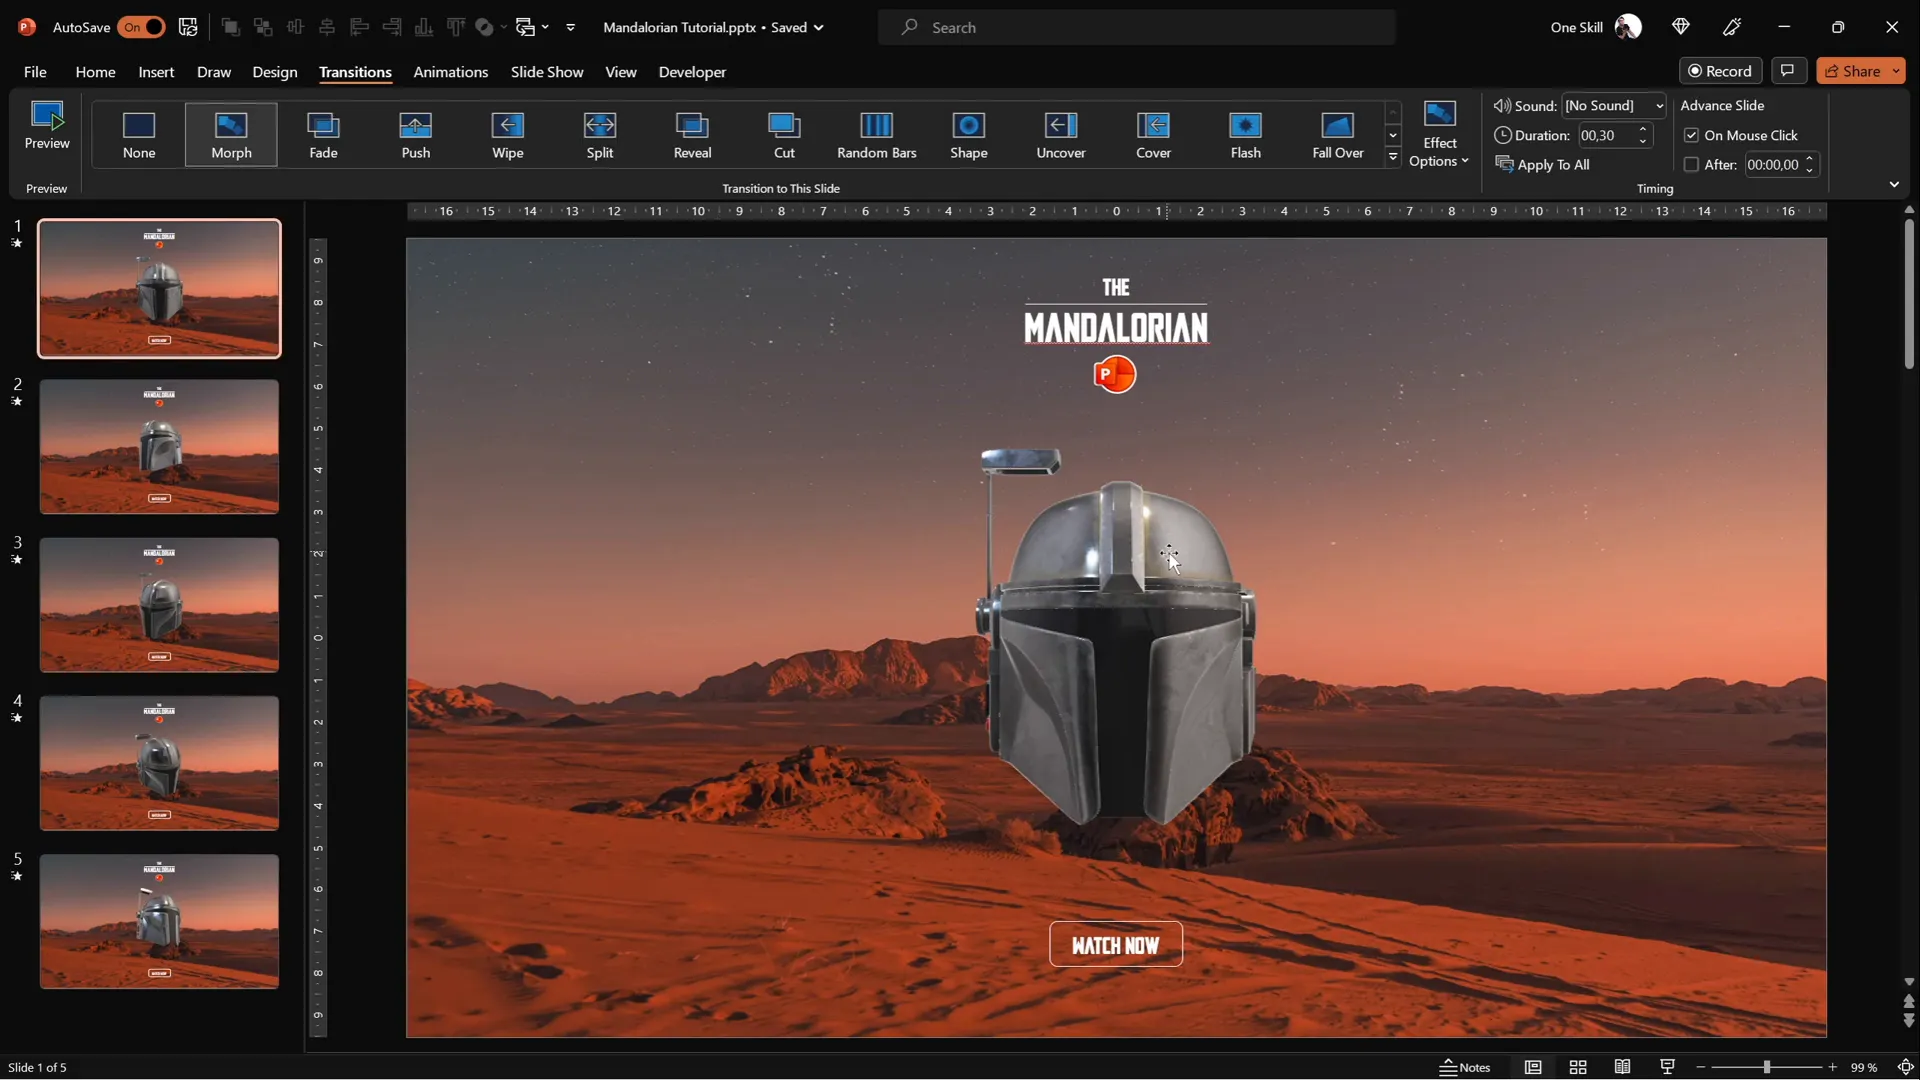Apply the Wipe transition
This screenshot has height=1080, width=1920.
508,135
